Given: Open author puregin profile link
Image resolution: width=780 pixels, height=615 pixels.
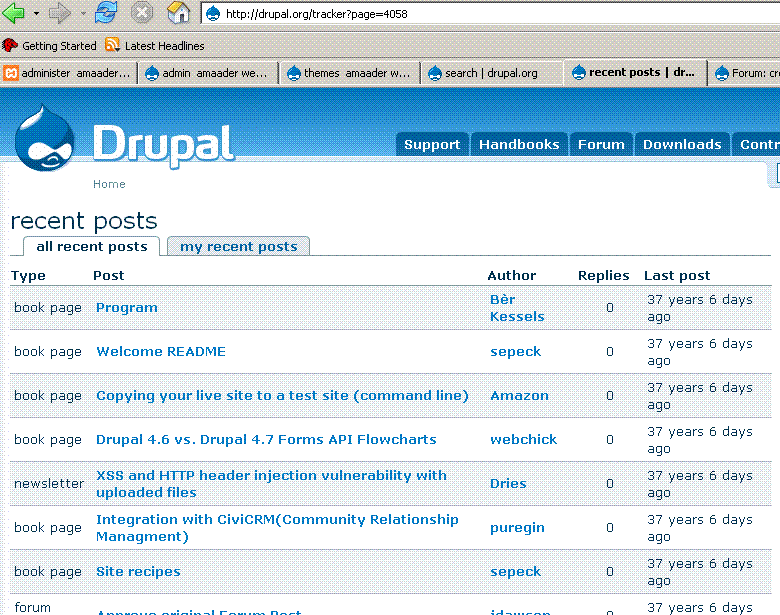Looking at the screenshot, I should tap(517, 528).
